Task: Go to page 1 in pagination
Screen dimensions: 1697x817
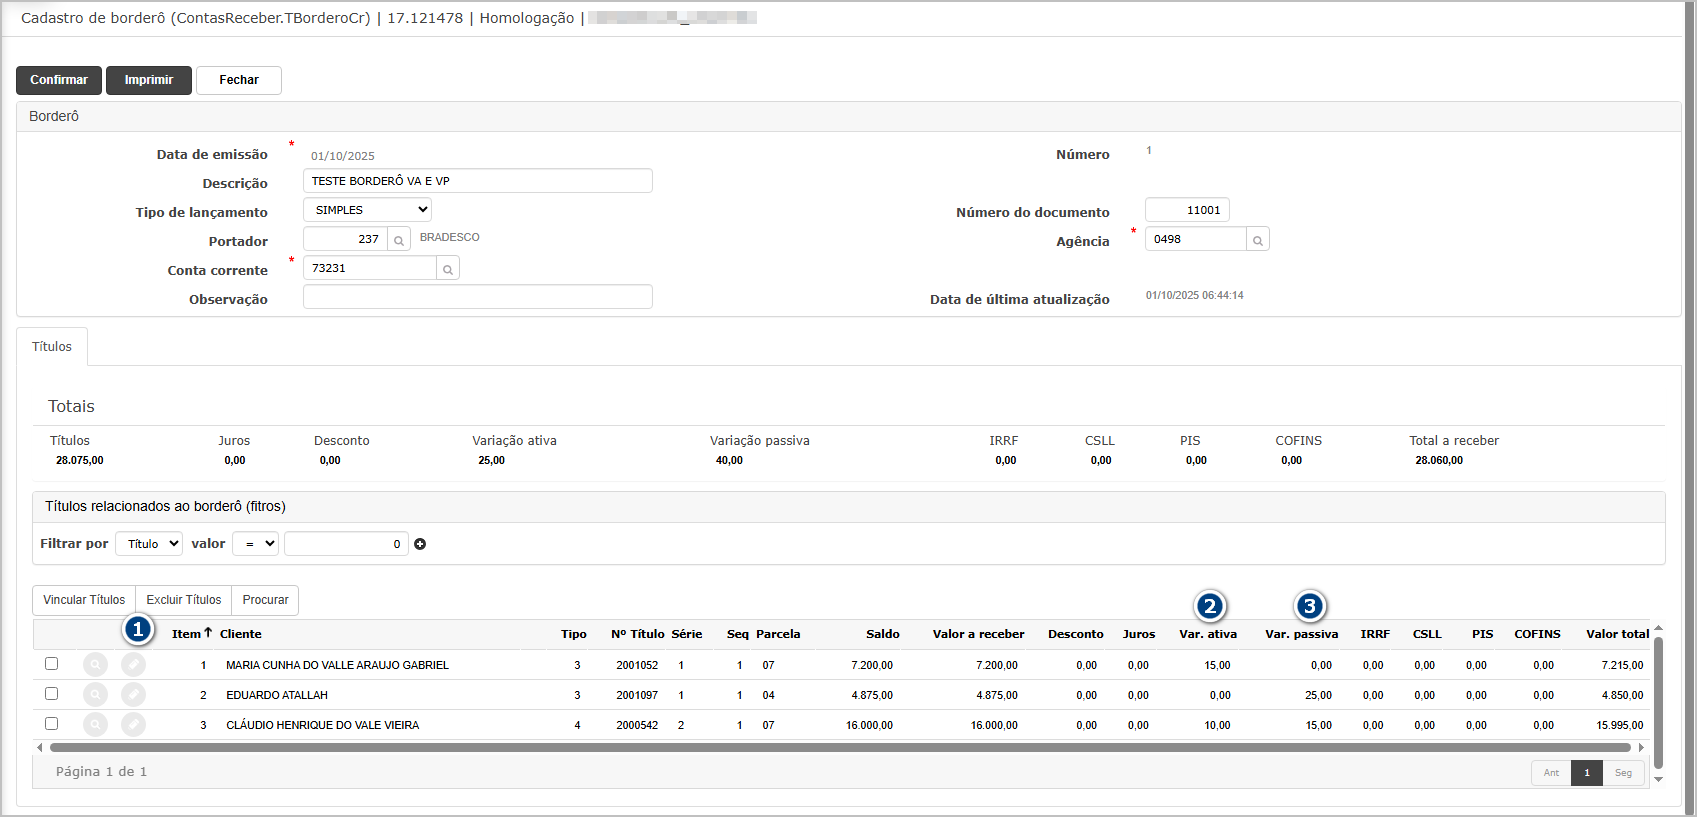Action: pyautogui.click(x=1586, y=773)
